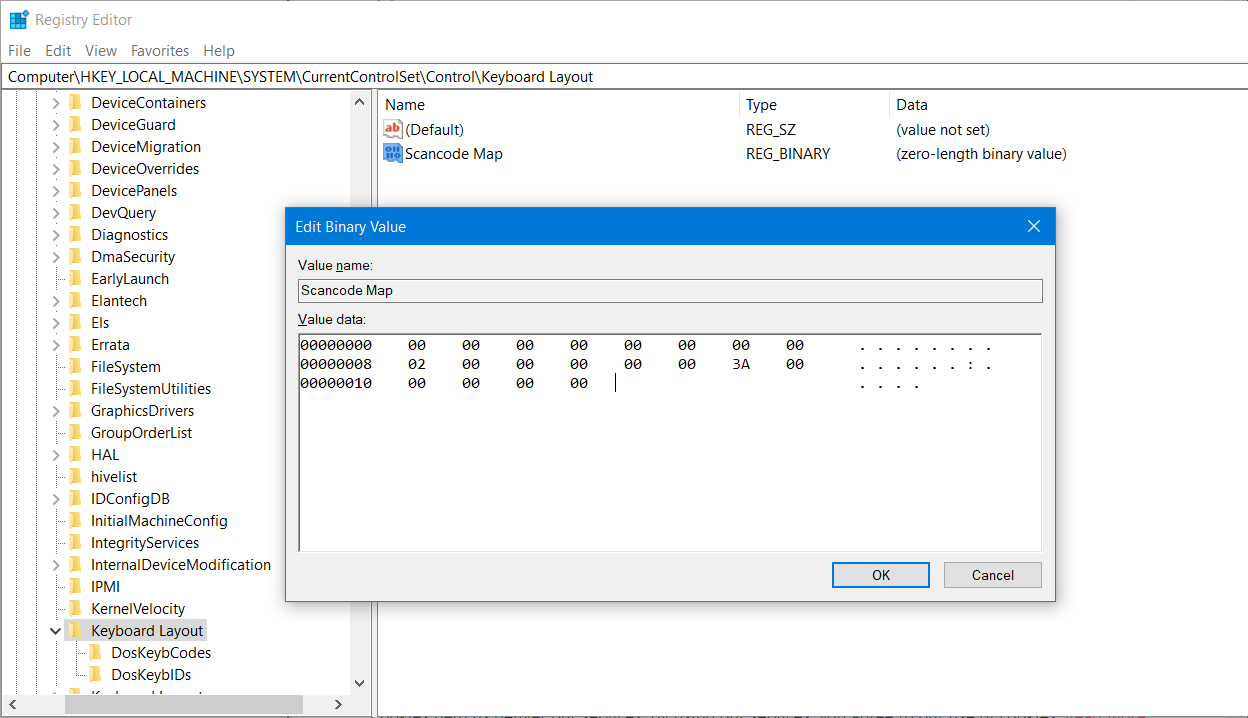Click the DosKeybCodes folder icon

[x=96, y=653]
